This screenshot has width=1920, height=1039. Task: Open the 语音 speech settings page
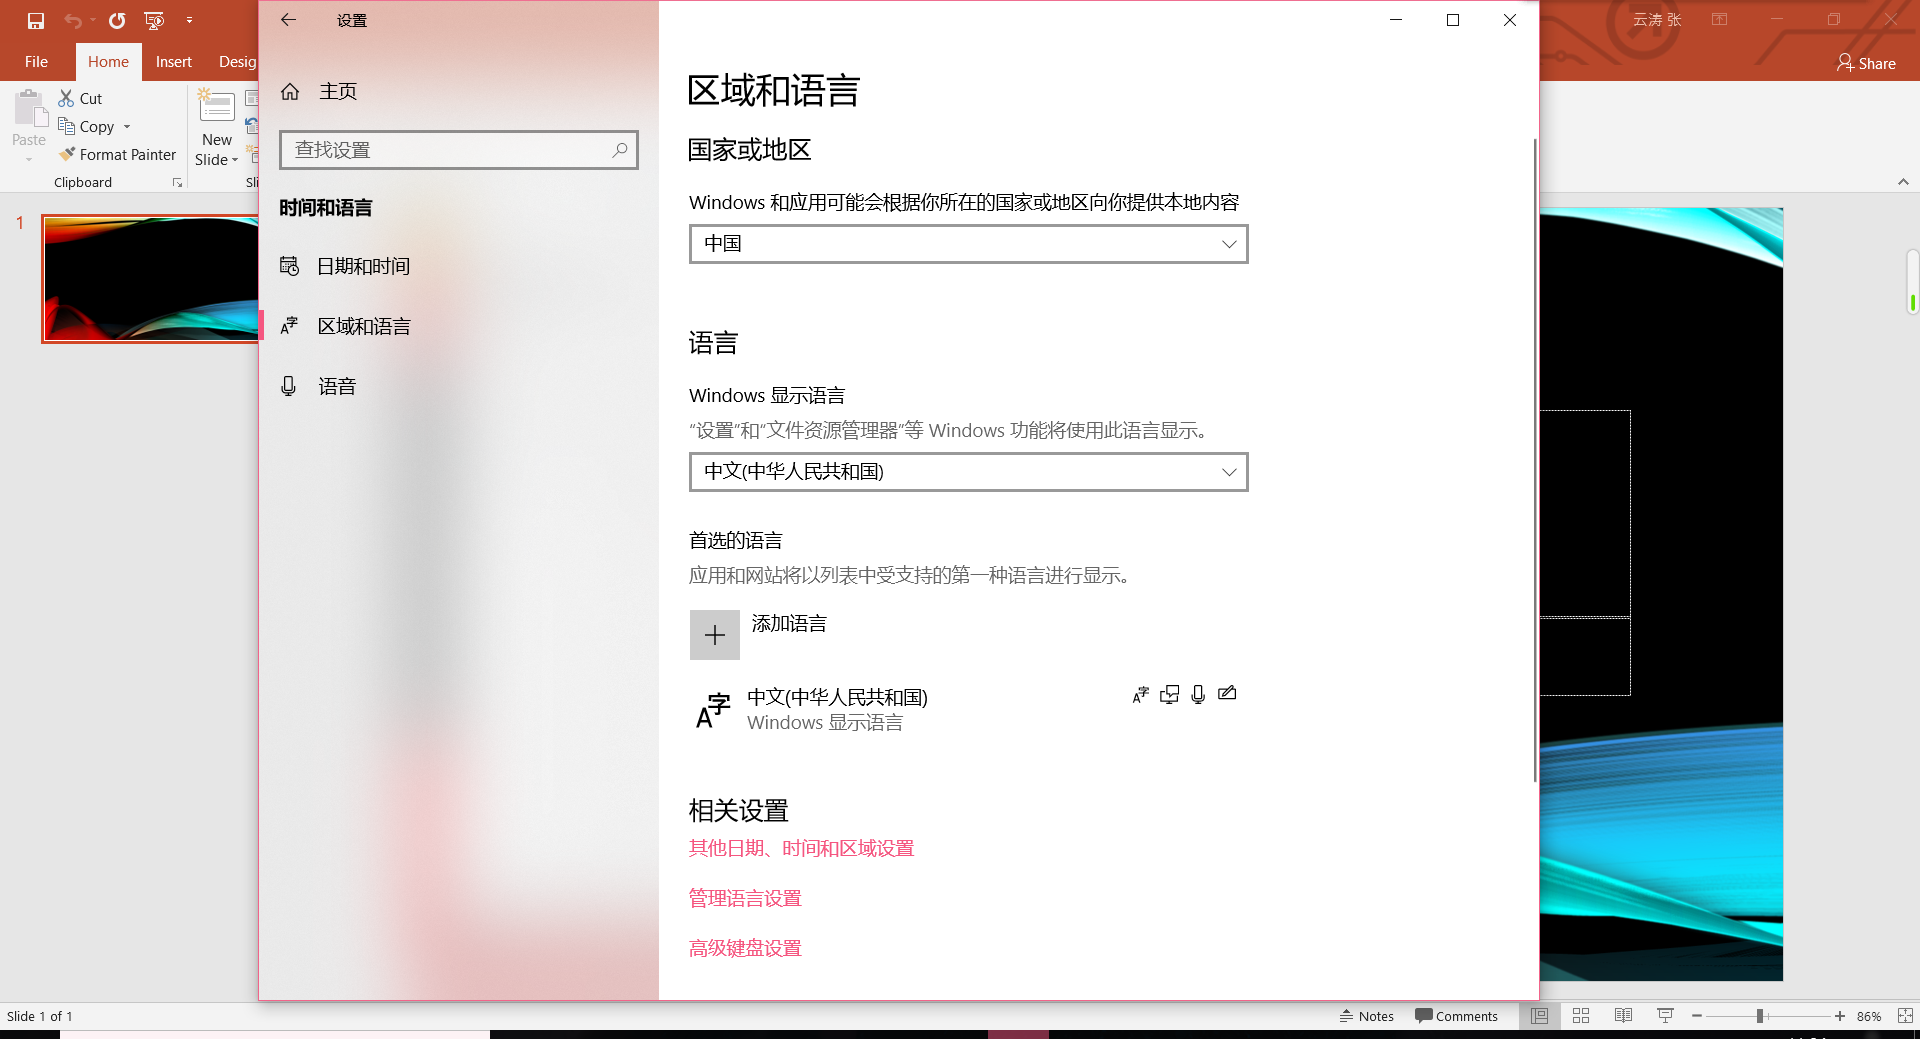pyautogui.click(x=459, y=386)
